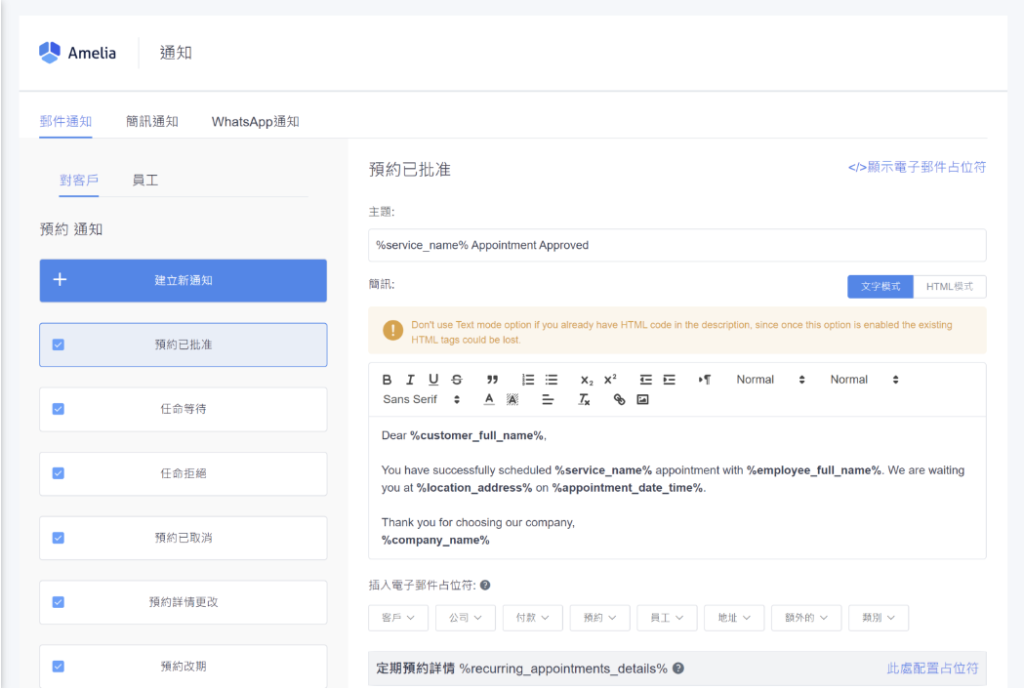
Task: Switch to the WhatsApp通知 tab
Action: (255, 121)
